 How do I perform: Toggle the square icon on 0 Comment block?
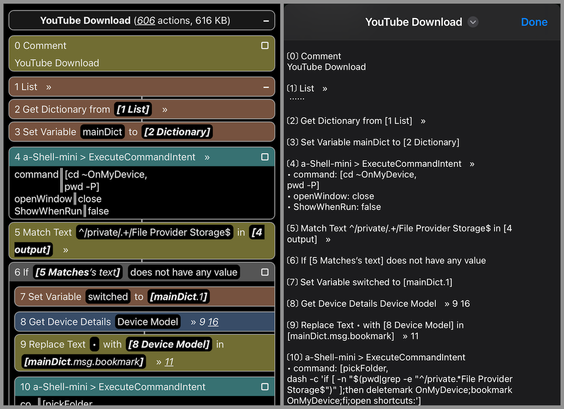(265, 45)
